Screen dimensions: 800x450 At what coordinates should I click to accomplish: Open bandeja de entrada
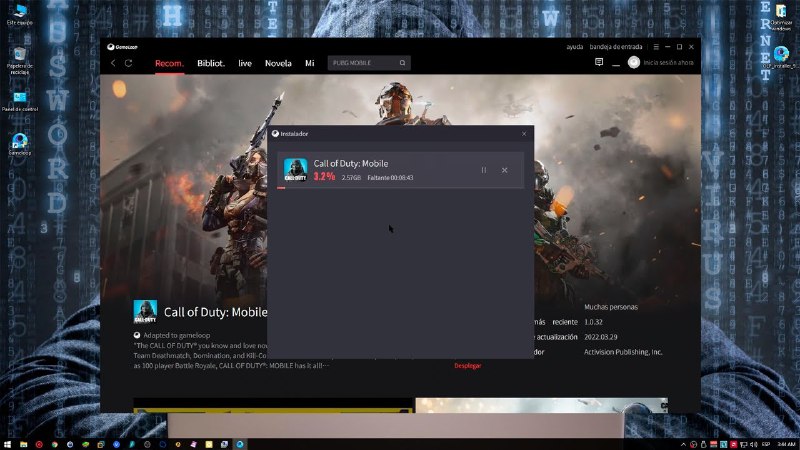click(616, 47)
